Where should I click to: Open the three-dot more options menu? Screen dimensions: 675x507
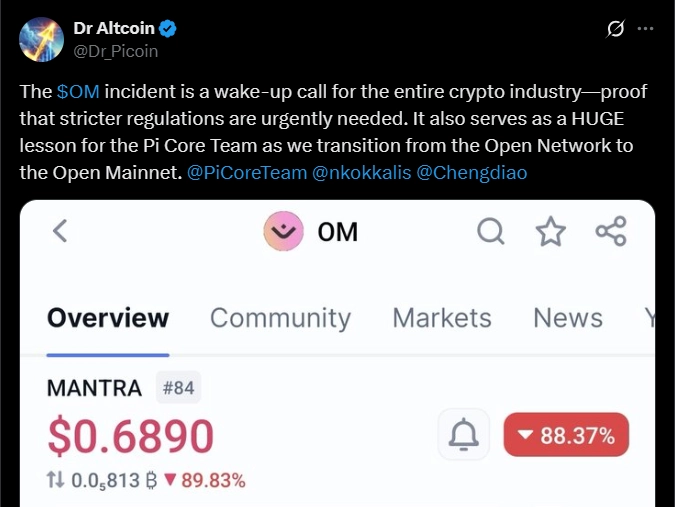click(x=645, y=29)
